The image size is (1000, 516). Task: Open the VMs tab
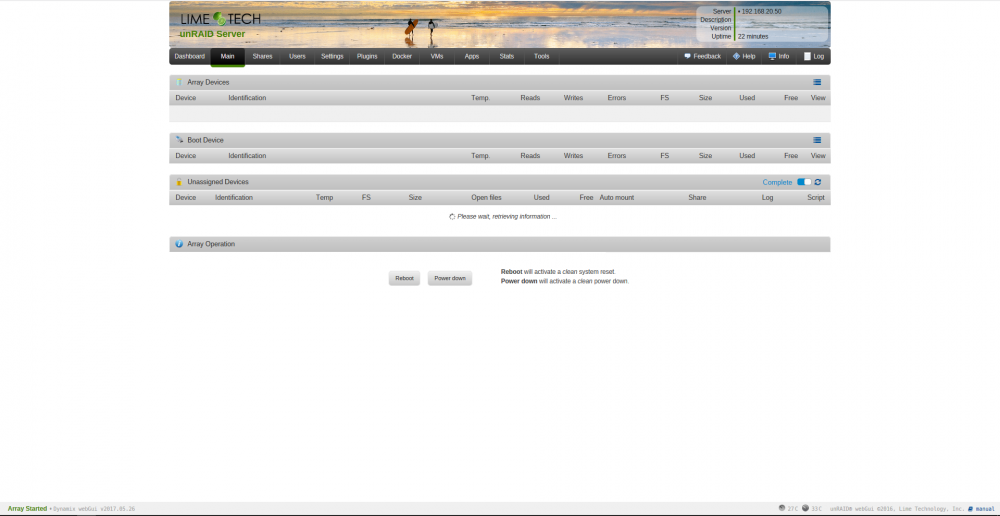tap(437, 56)
